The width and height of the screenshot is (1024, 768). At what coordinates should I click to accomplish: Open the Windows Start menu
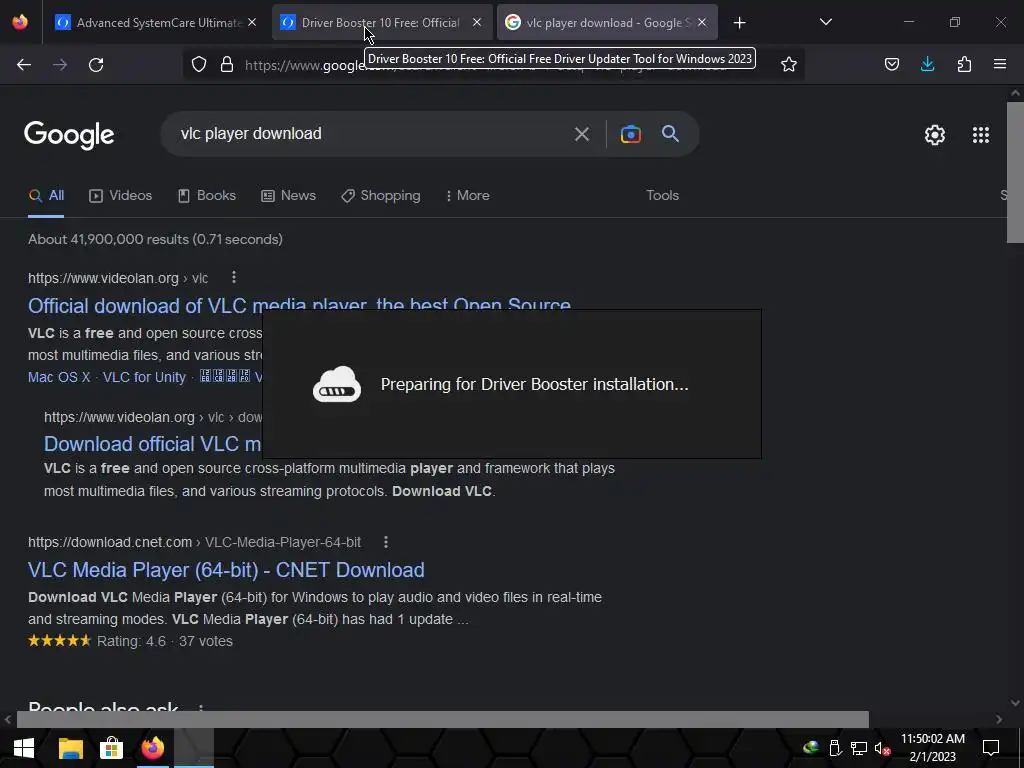[24, 748]
